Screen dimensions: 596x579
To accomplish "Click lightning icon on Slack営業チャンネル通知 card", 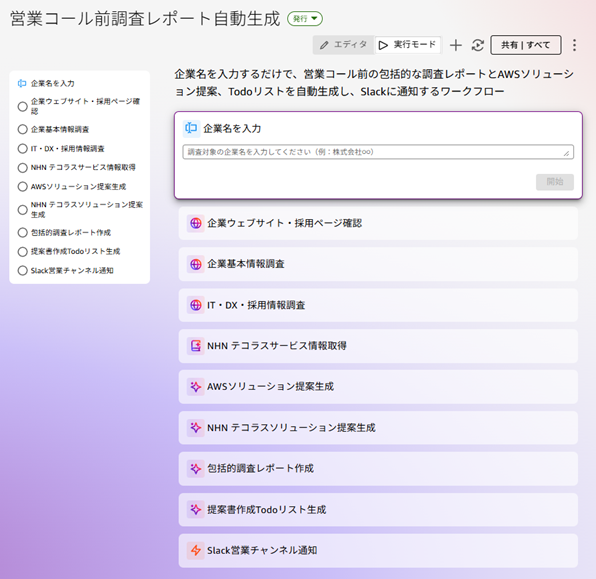I will [195, 550].
